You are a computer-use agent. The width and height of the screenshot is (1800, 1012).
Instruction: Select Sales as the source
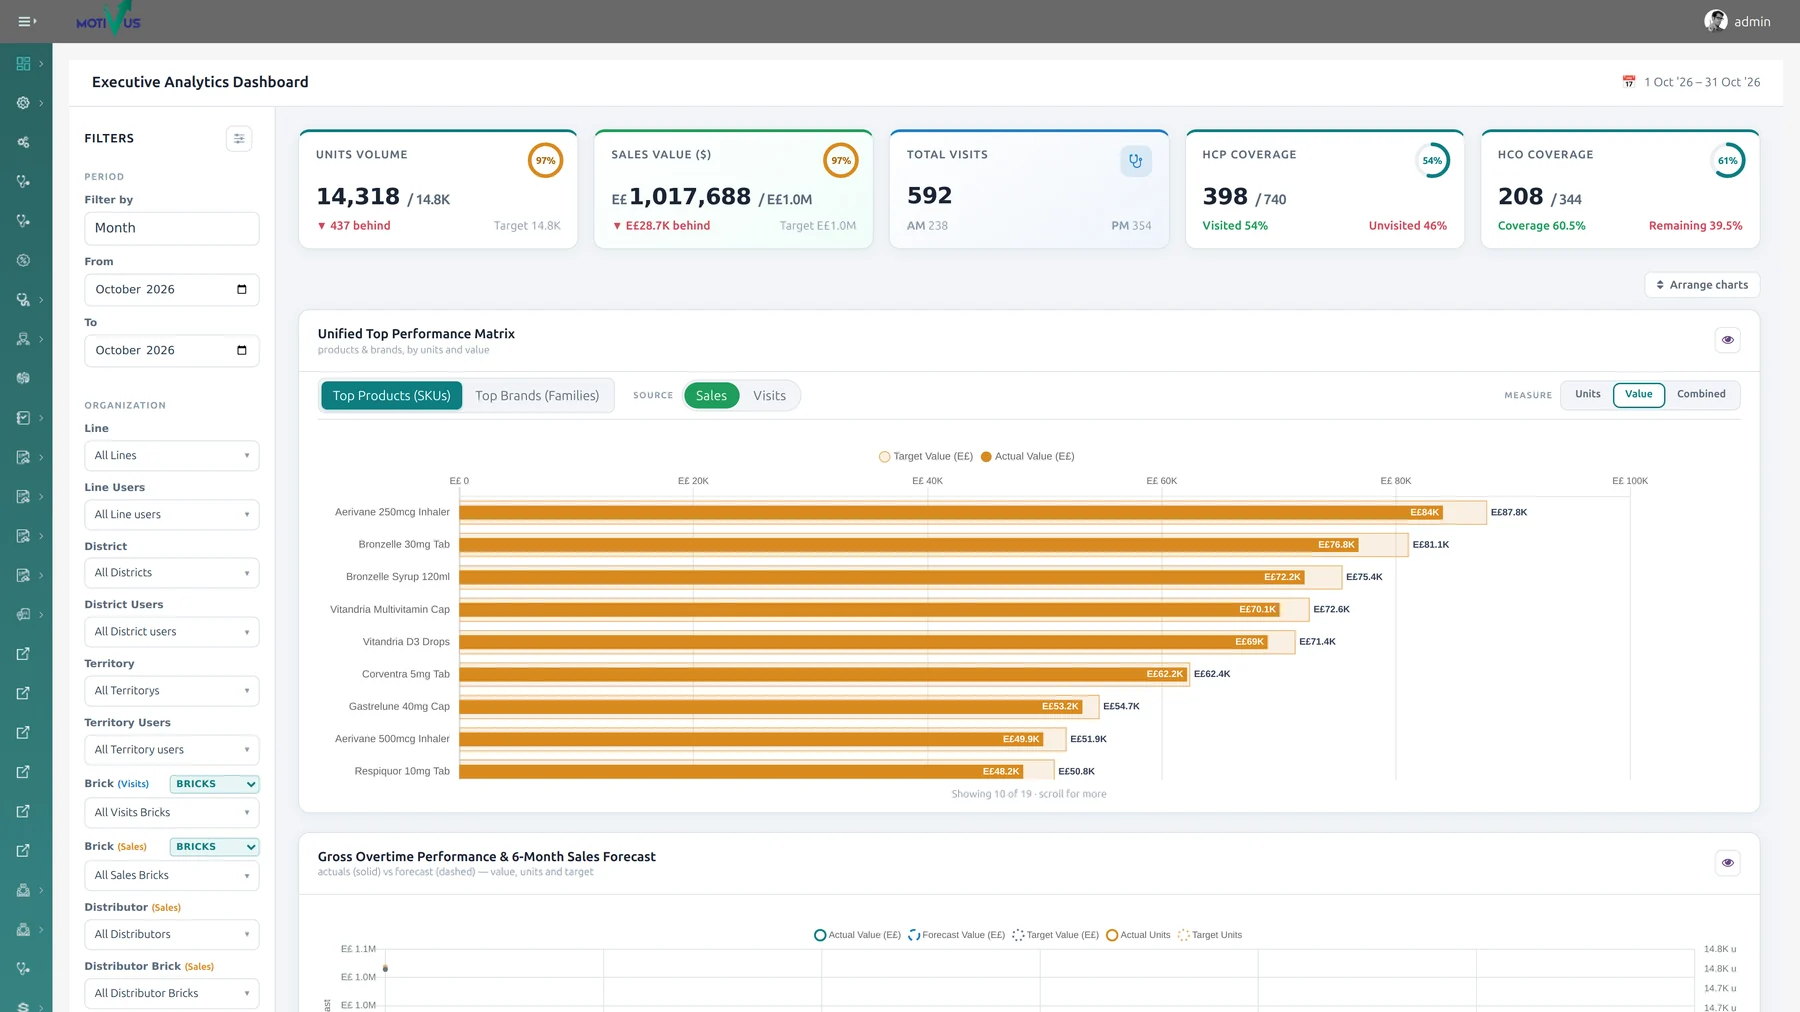pos(711,396)
